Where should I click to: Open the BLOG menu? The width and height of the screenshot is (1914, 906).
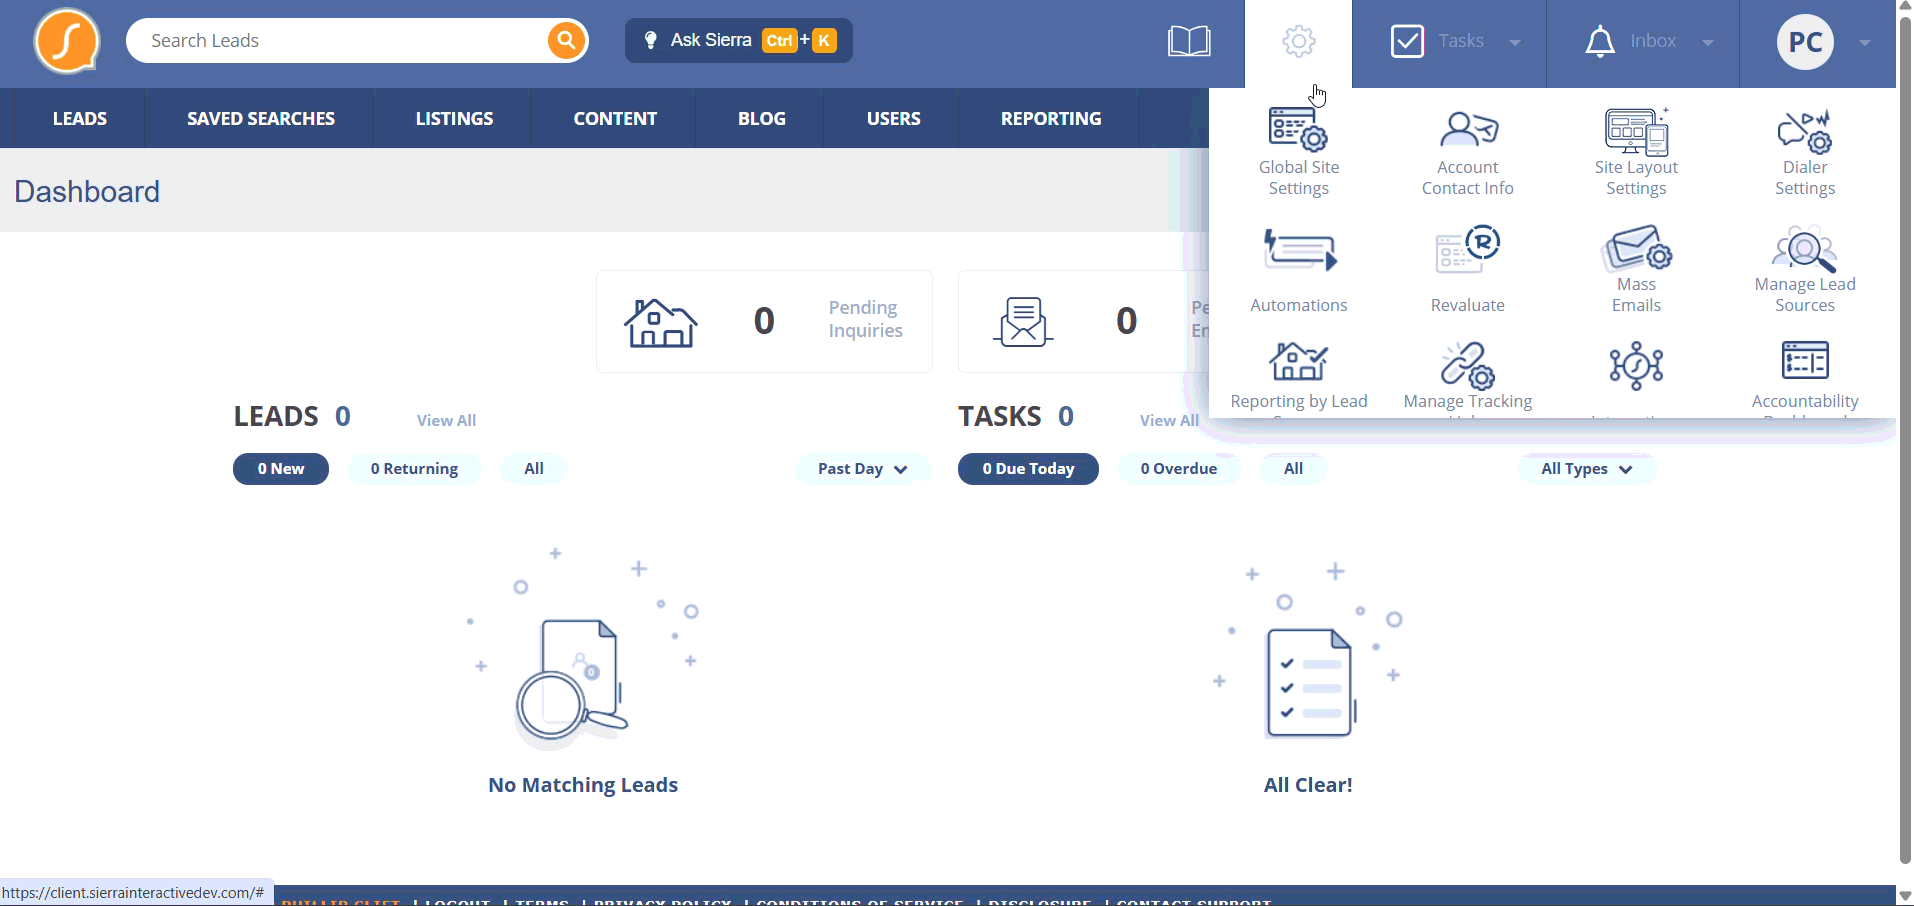(761, 118)
